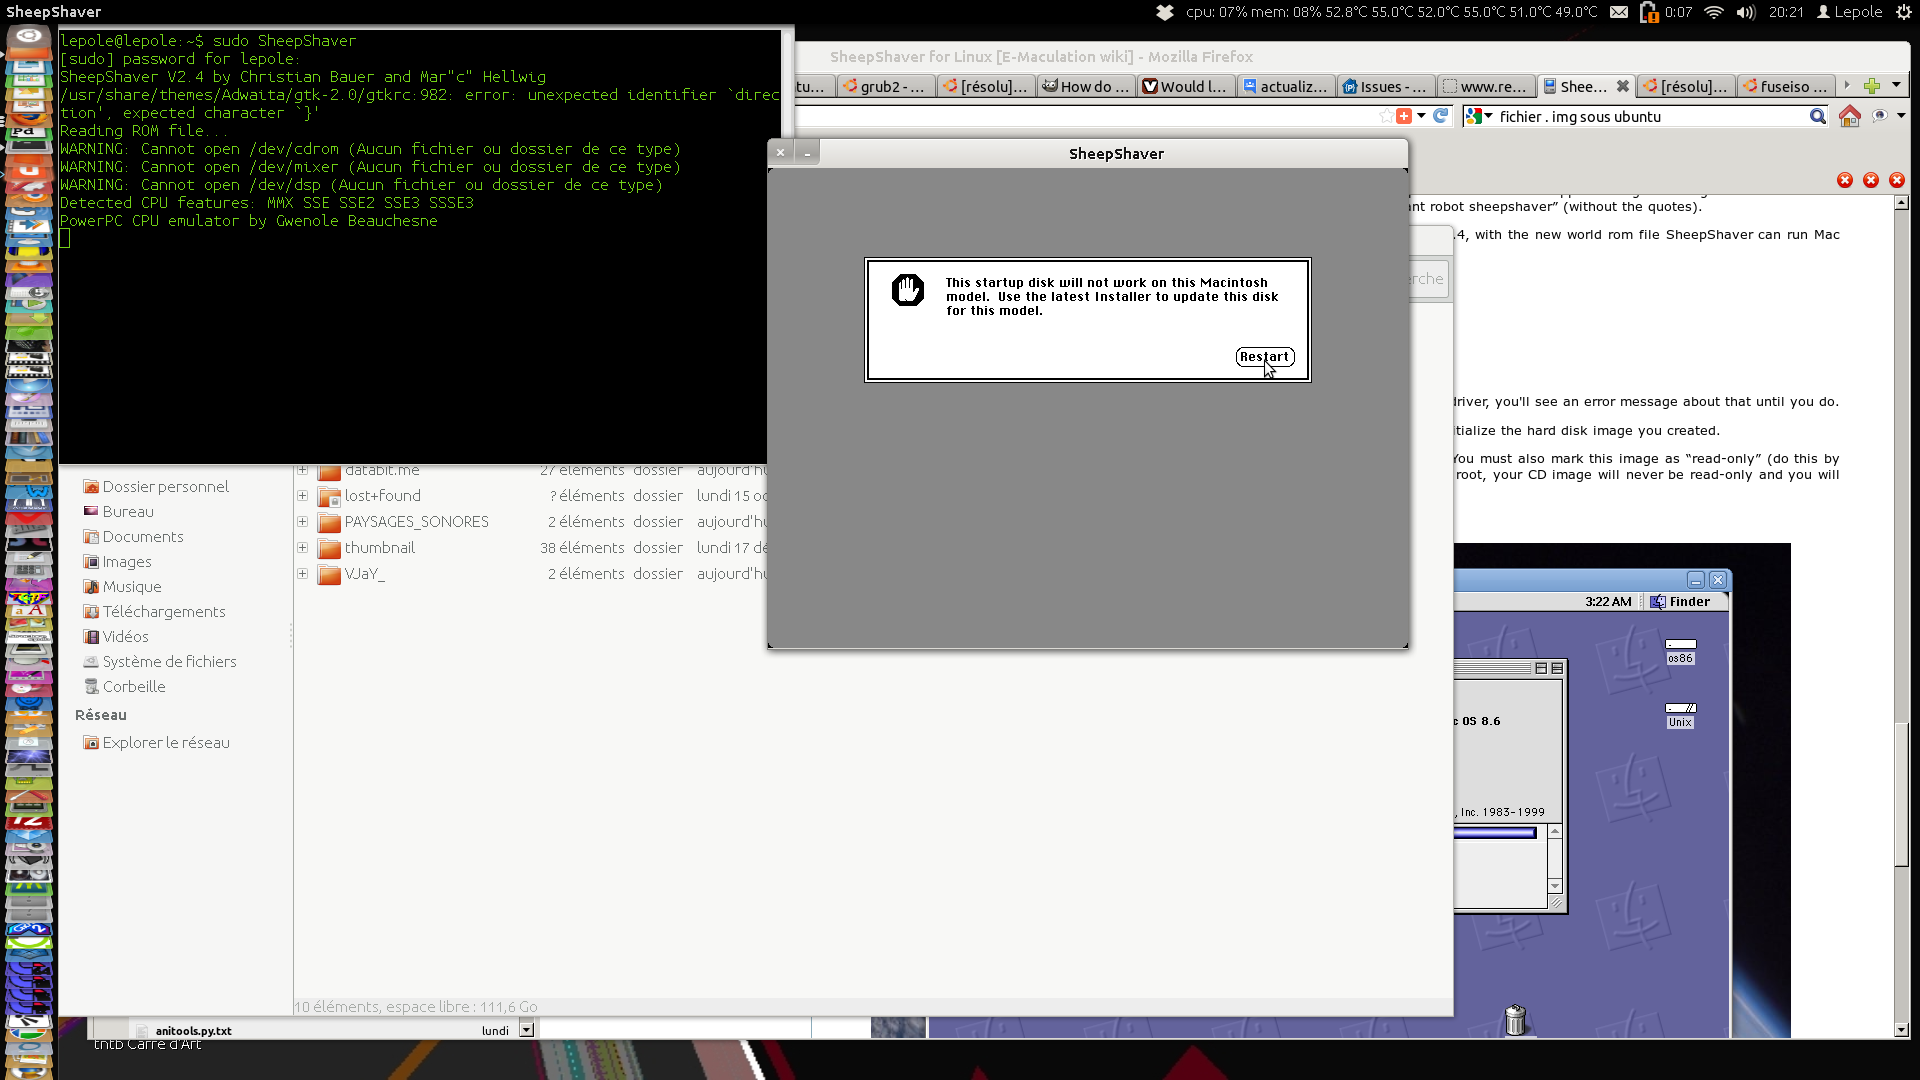Open the list all tabs dropdown
This screenshot has width=1920, height=1080.
(x=1896, y=86)
